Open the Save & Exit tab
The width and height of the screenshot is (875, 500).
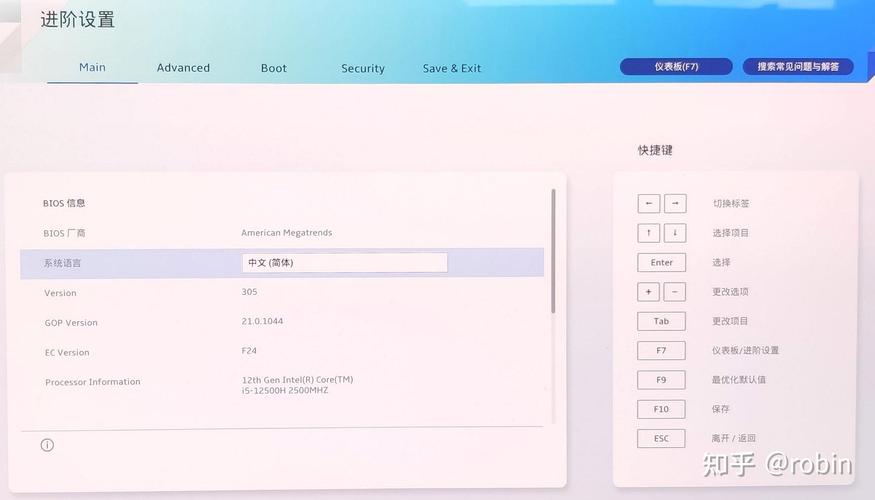click(x=451, y=69)
